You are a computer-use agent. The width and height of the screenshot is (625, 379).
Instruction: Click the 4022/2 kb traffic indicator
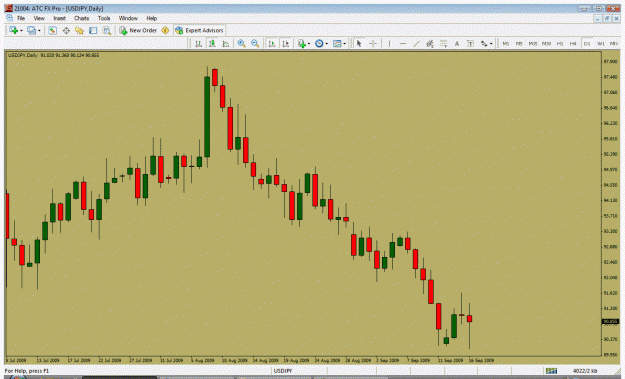pos(585,371)
